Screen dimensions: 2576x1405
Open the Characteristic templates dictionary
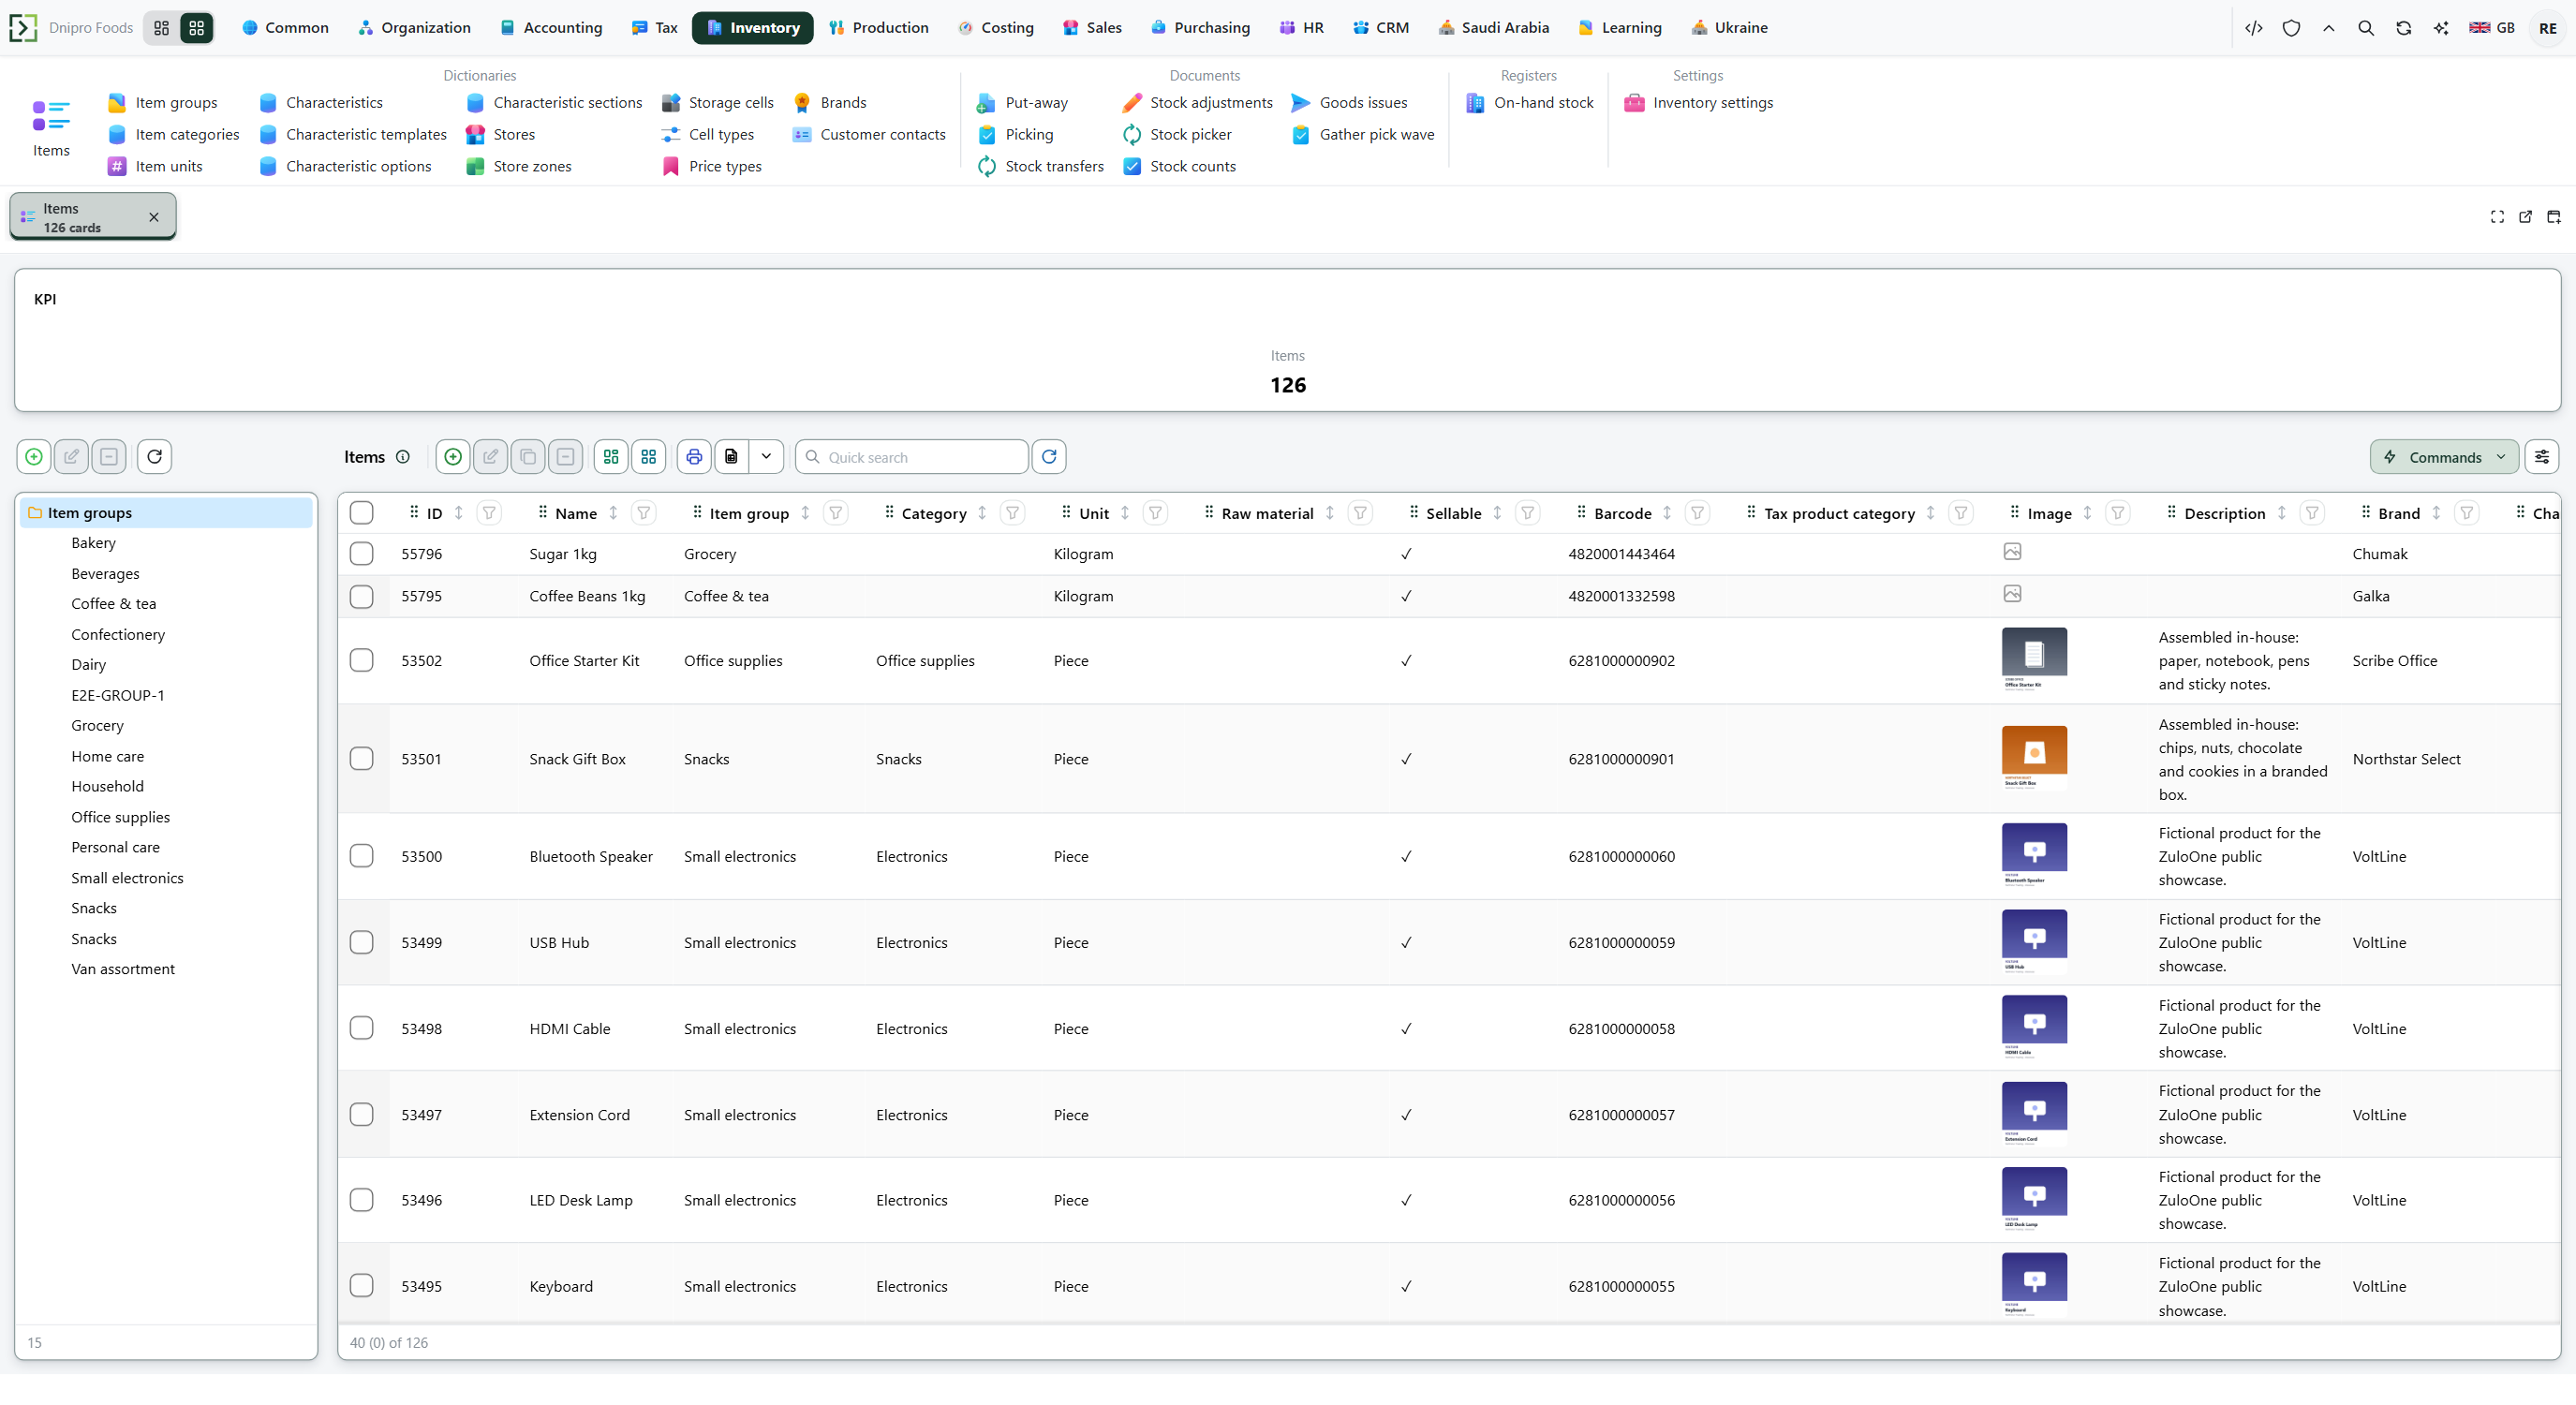pyautogui.click(x=353, y=134)
